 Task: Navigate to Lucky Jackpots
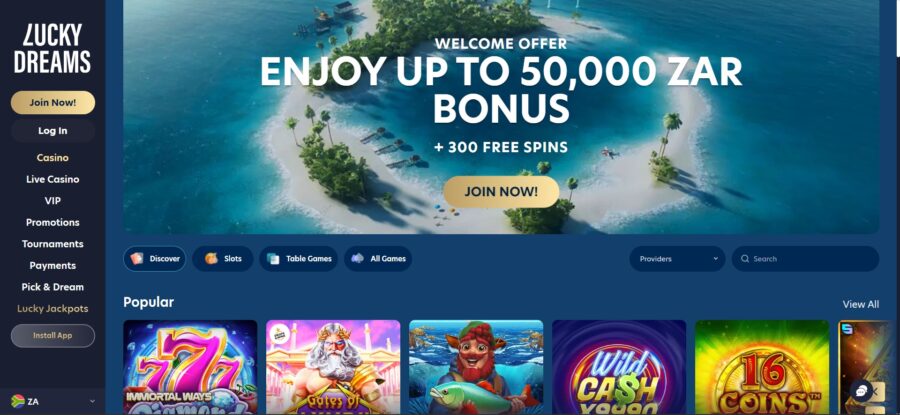coord(53,308)
